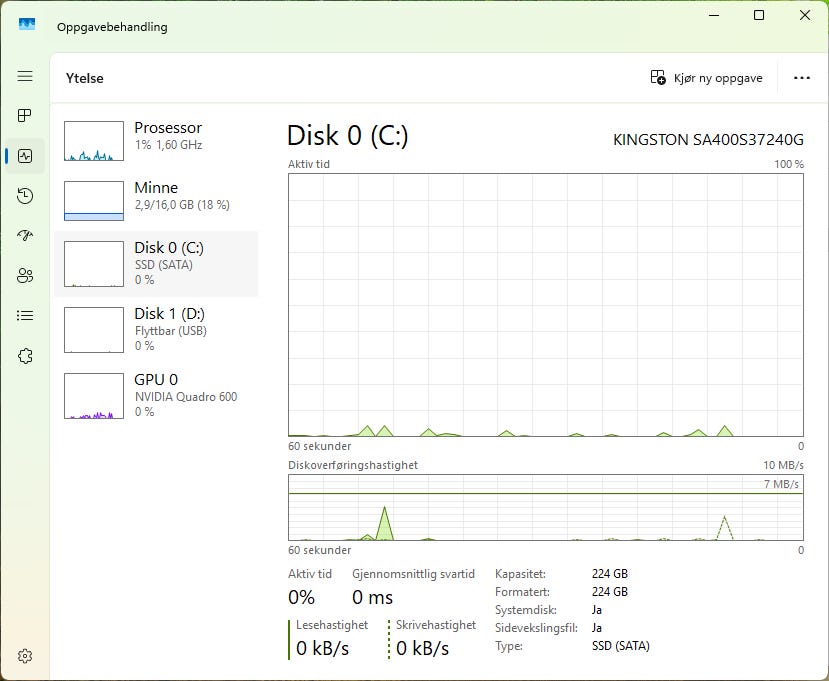Click 'NVIDIA Quadro 600' GPU text
The image size is (829, 681).
click(186, 397)
